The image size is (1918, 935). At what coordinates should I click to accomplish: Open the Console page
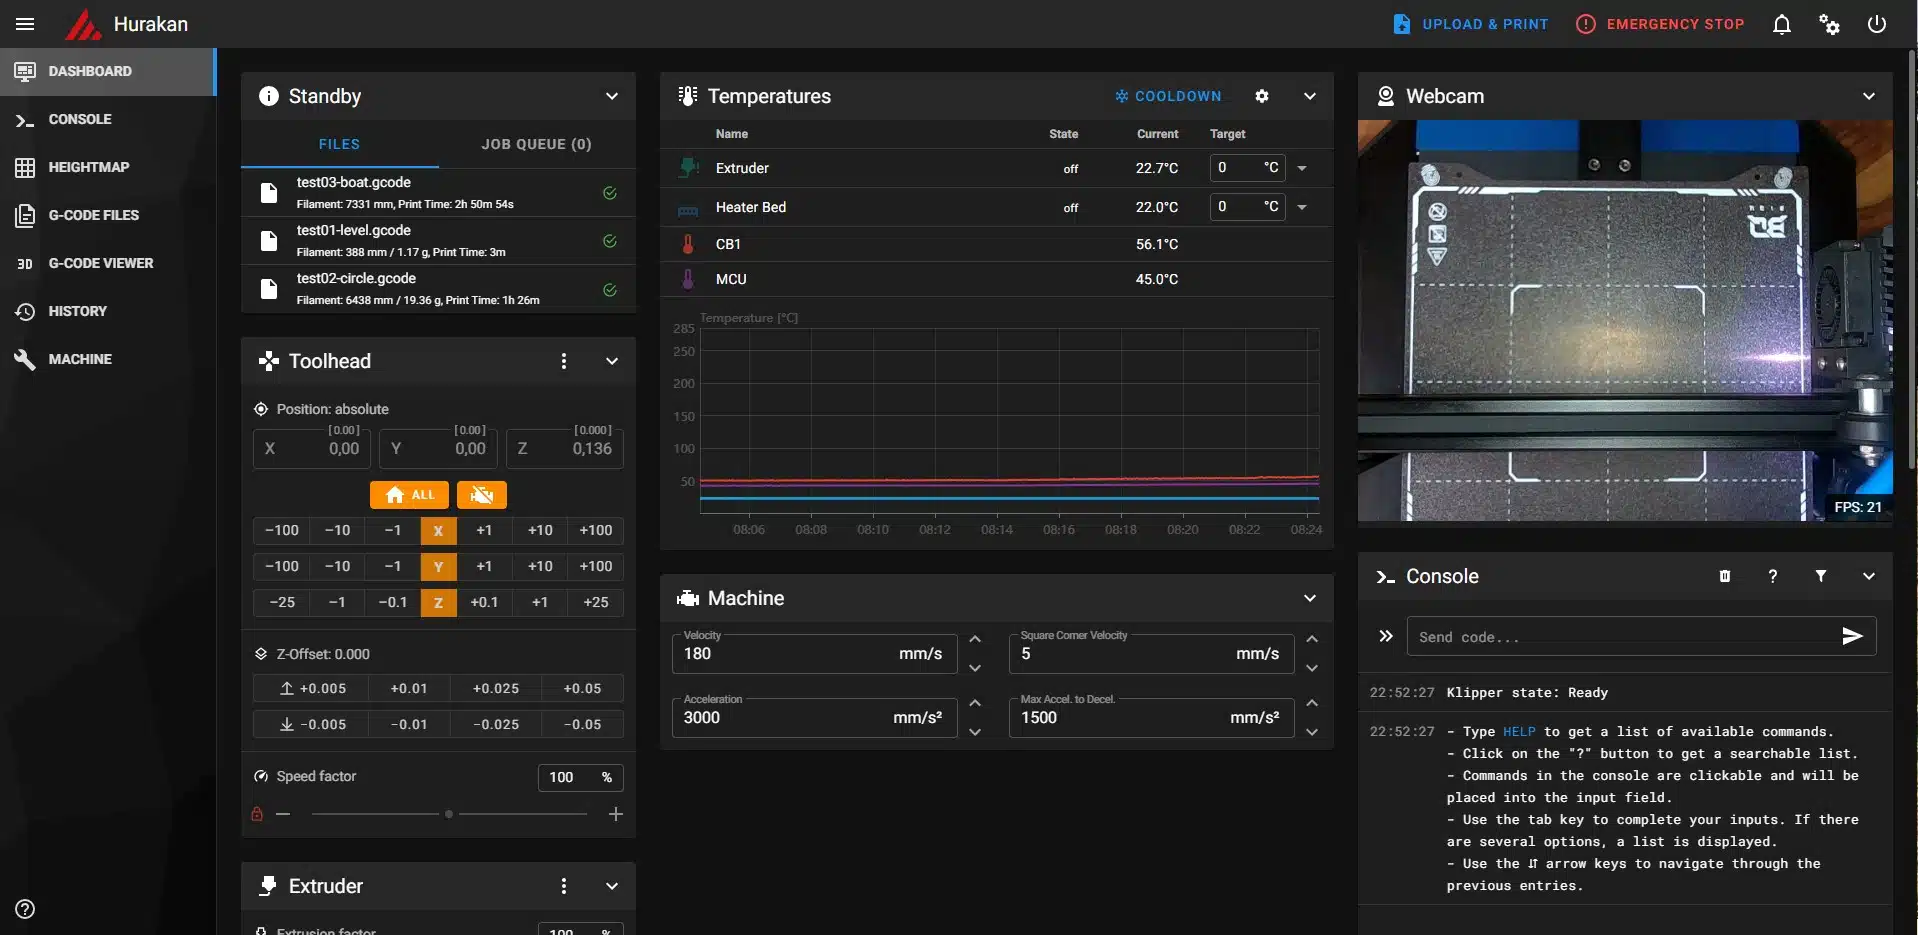[x=108, y=119]
